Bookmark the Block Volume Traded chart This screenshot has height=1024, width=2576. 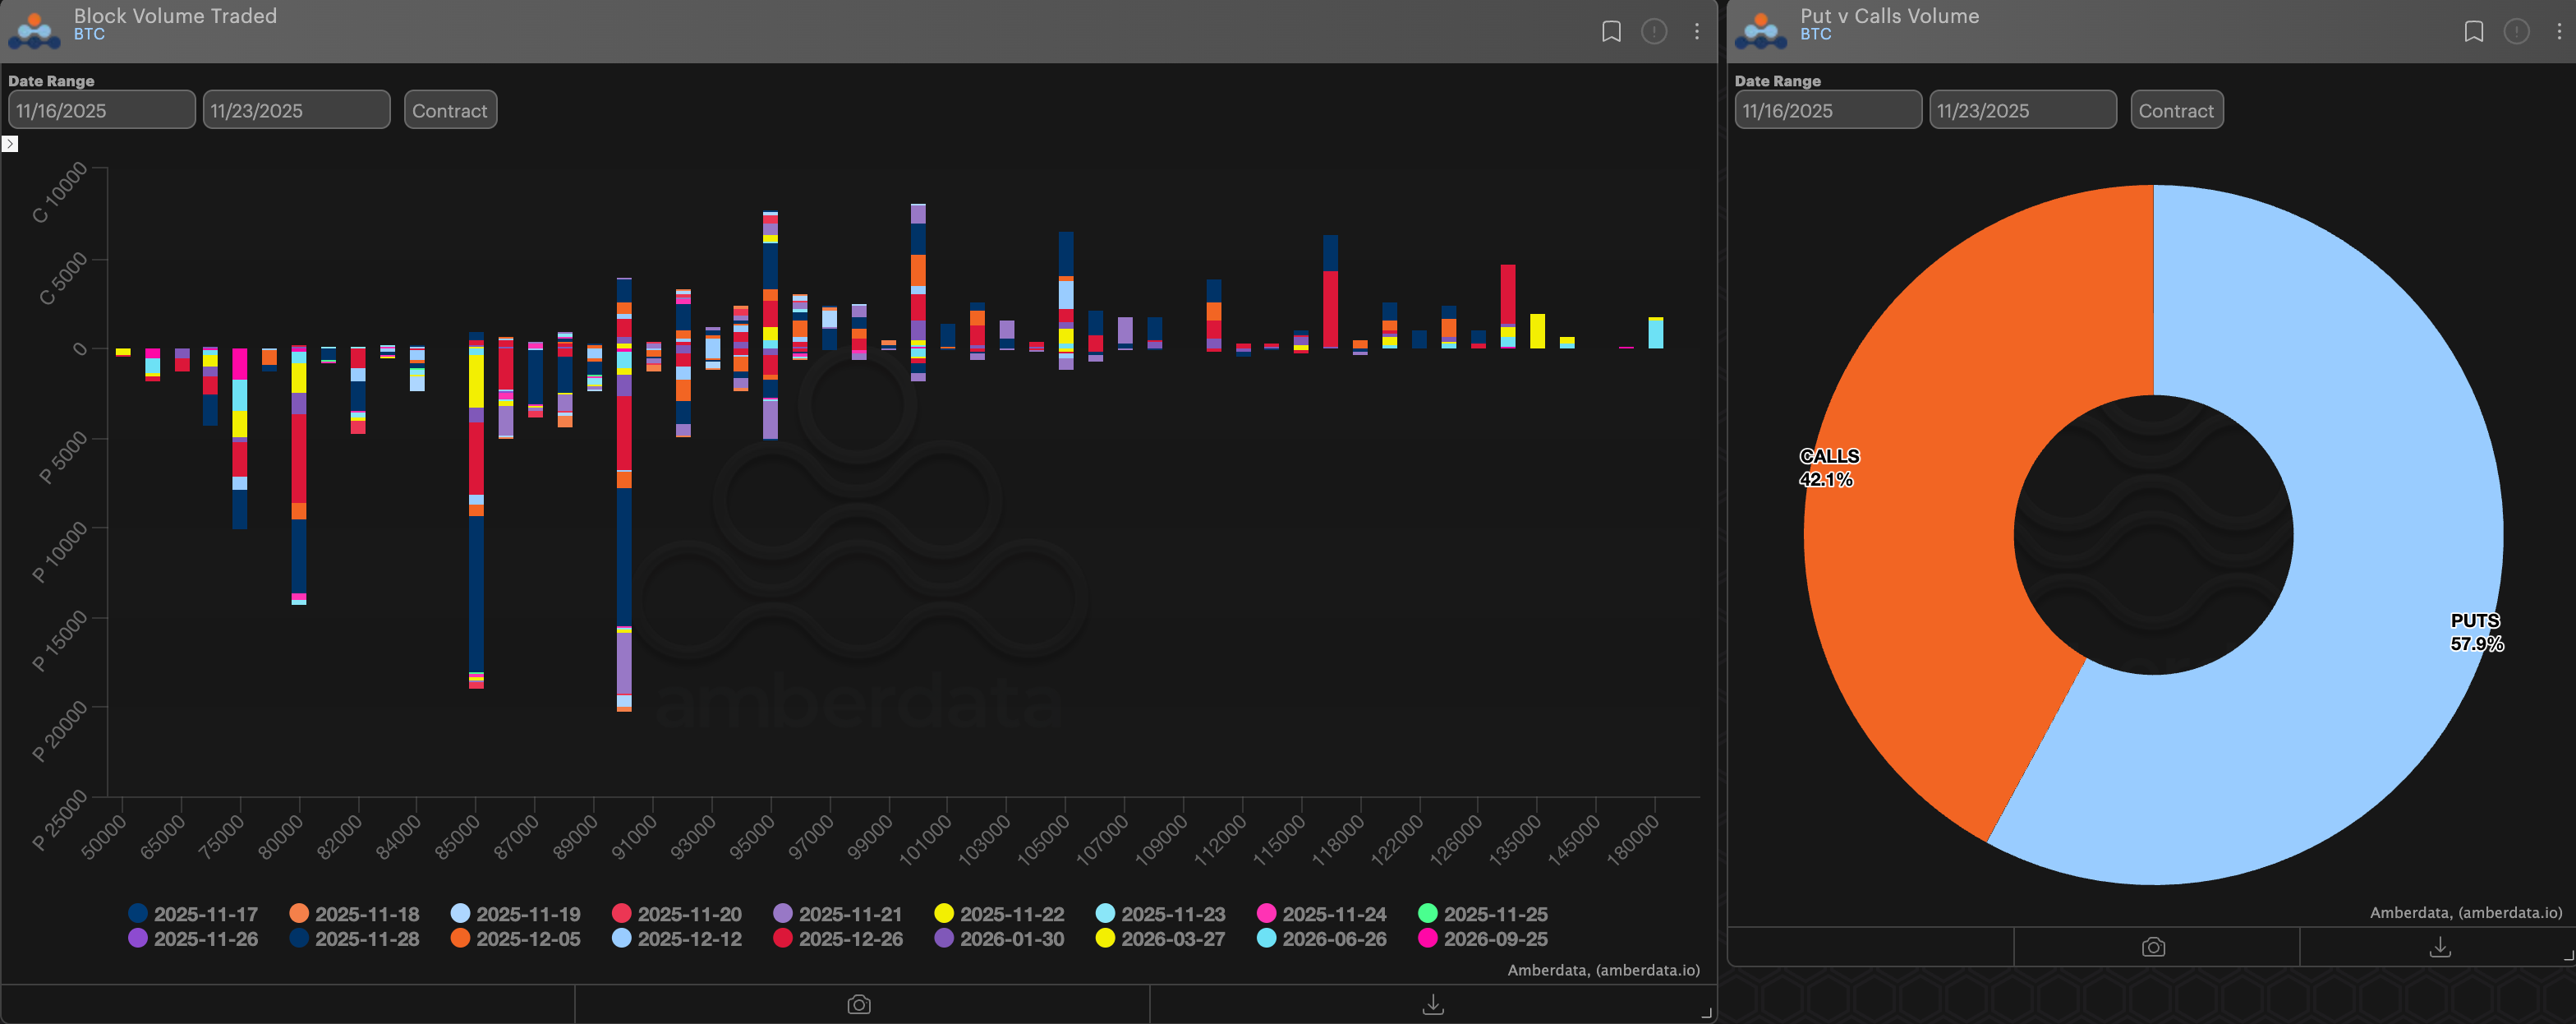tap(1611, 32)
